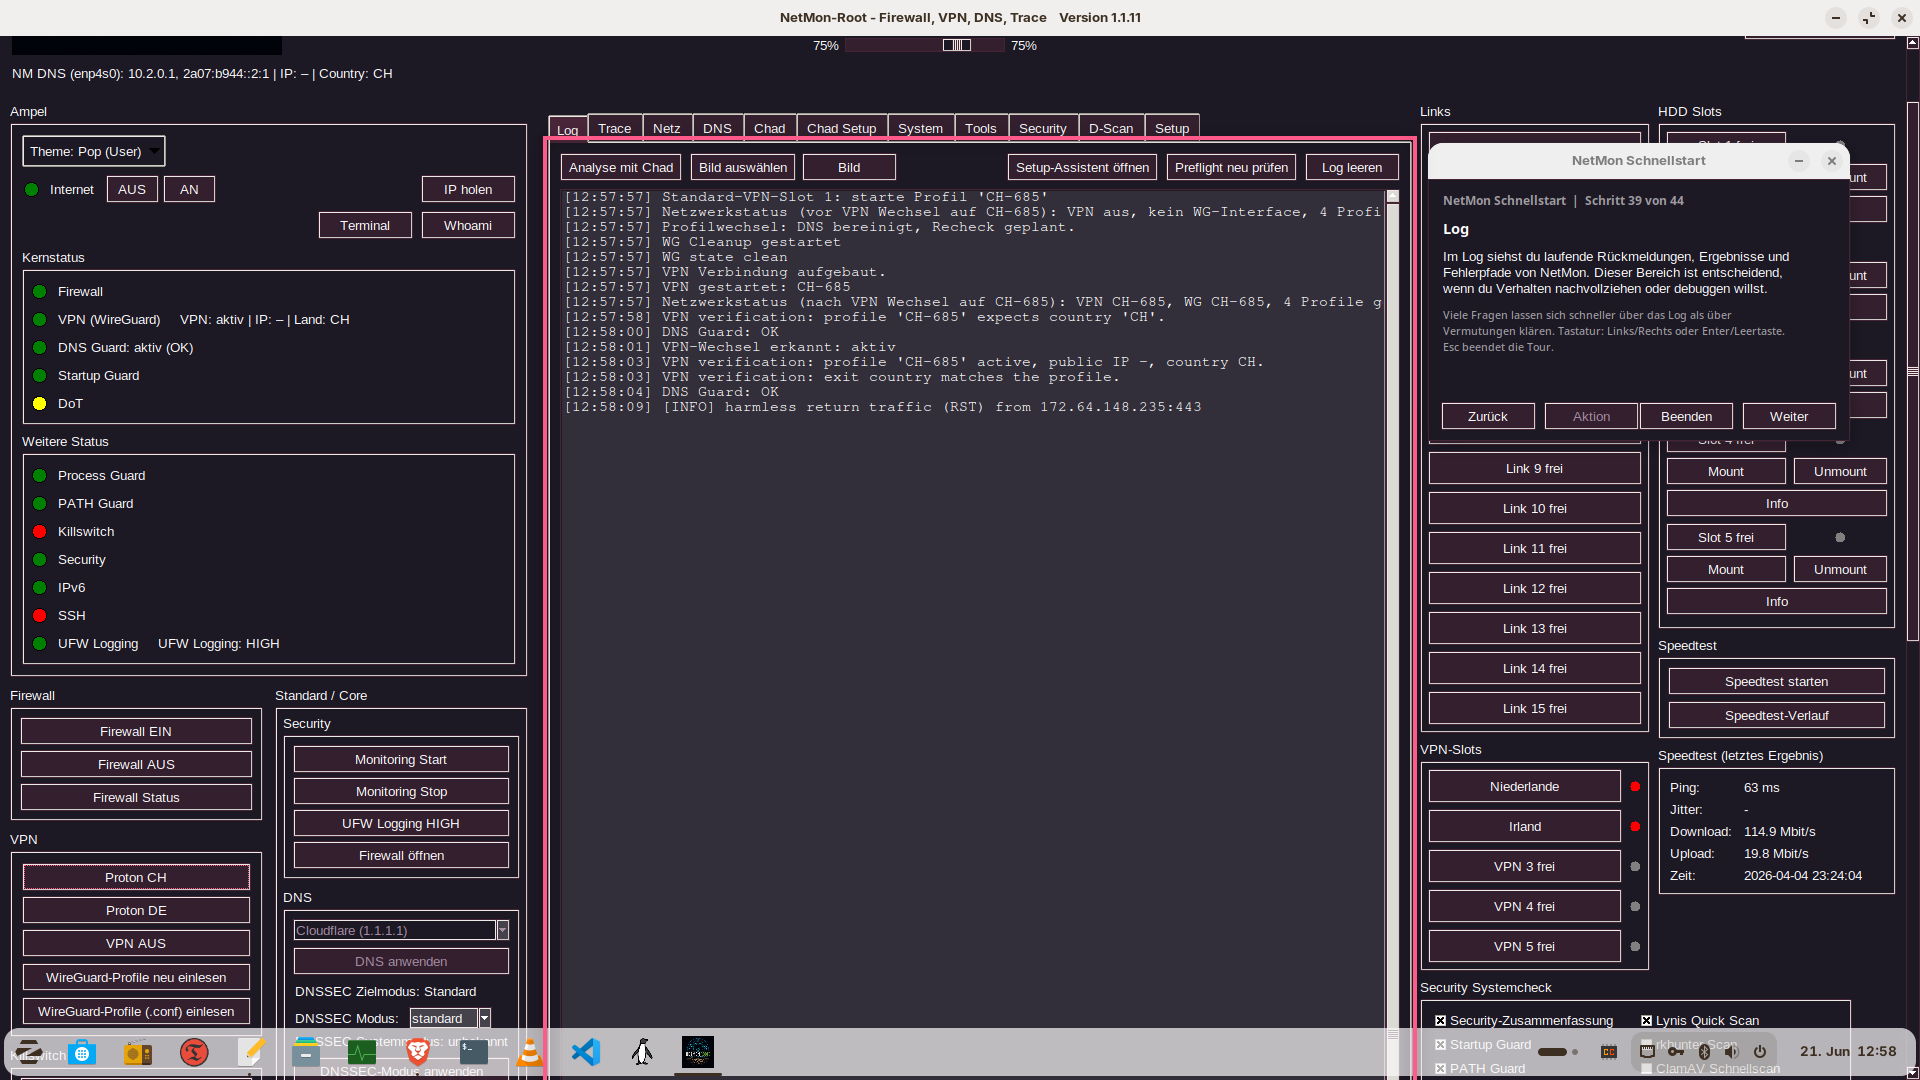The image size is (1920, 1080).
Task: Open the DNSSEC Modus standard dropdown arrow
Action: click(x=485, y=1019)
